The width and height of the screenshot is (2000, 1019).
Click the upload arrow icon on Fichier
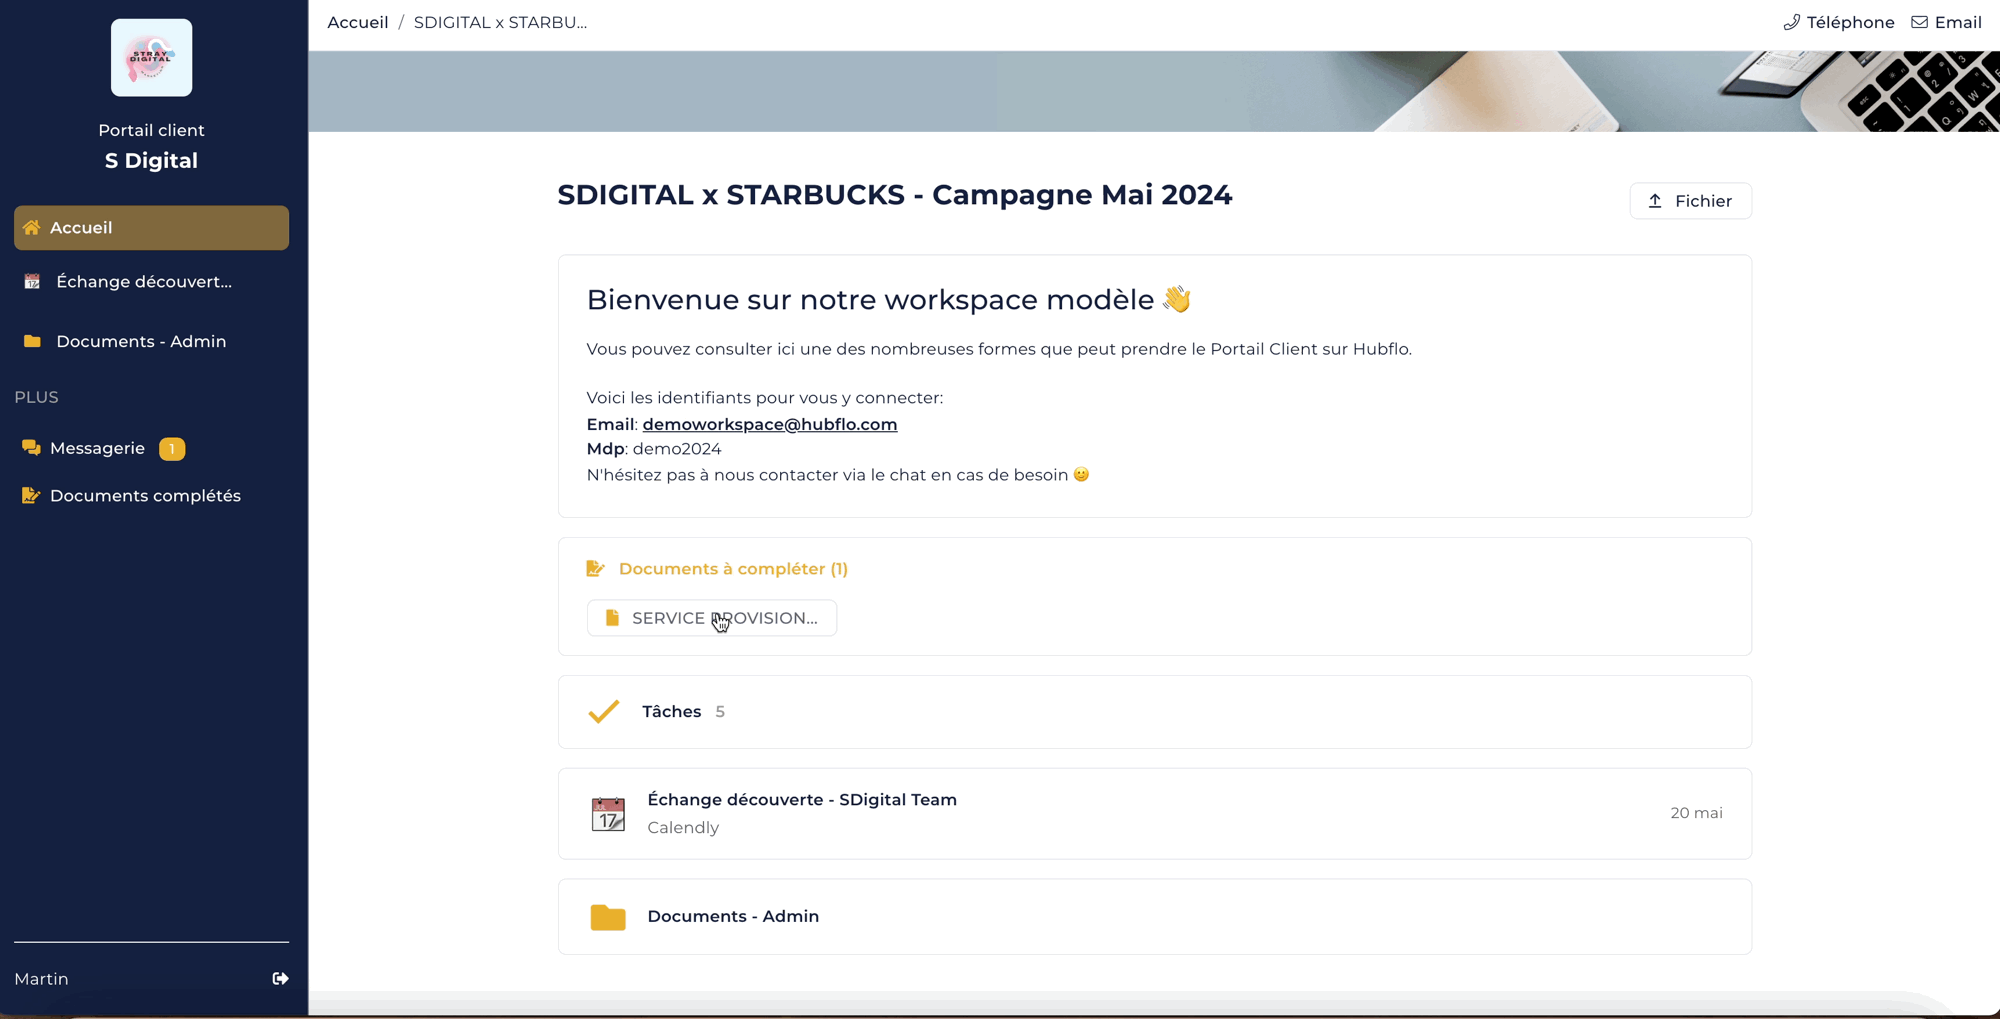[x=1655, y=201]
